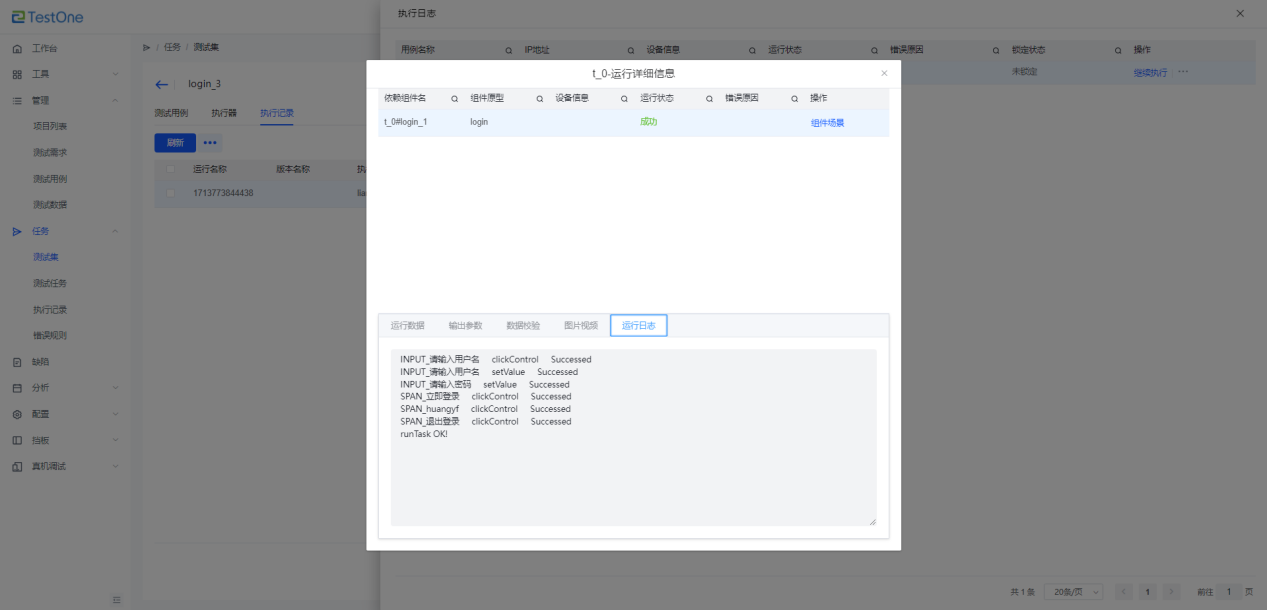
Task: Open the blue ellipsis dropdown beside 刷新
Action: pyautogui.click(x=210, y=143)
